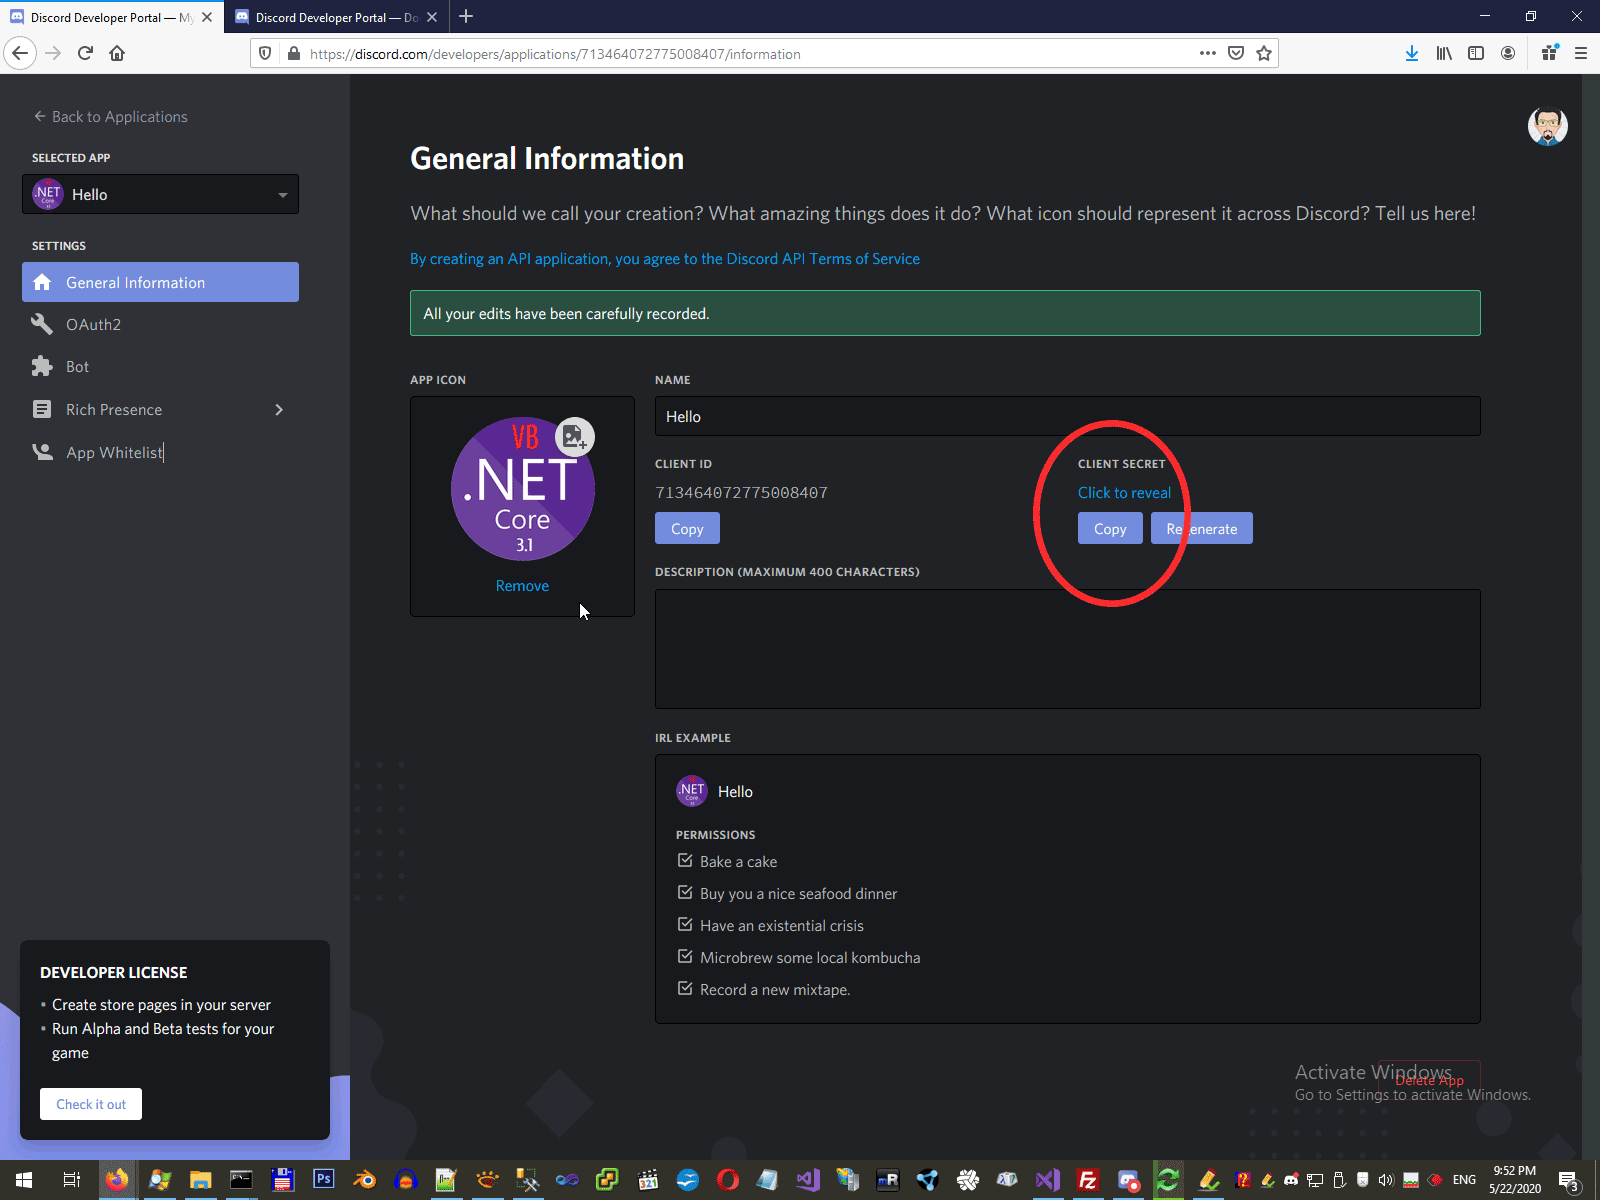Reveal the client secret
Screen dimensions: 1600x1200
point(1124,493)
